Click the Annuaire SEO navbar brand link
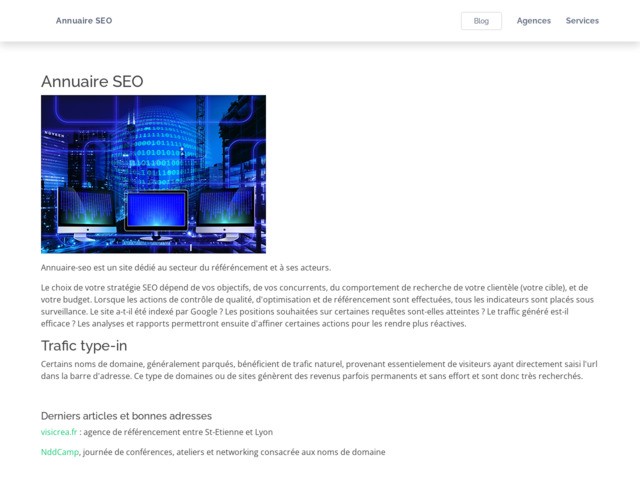The width and height of the screenshot is (640, 480). [x=84, y=21]
